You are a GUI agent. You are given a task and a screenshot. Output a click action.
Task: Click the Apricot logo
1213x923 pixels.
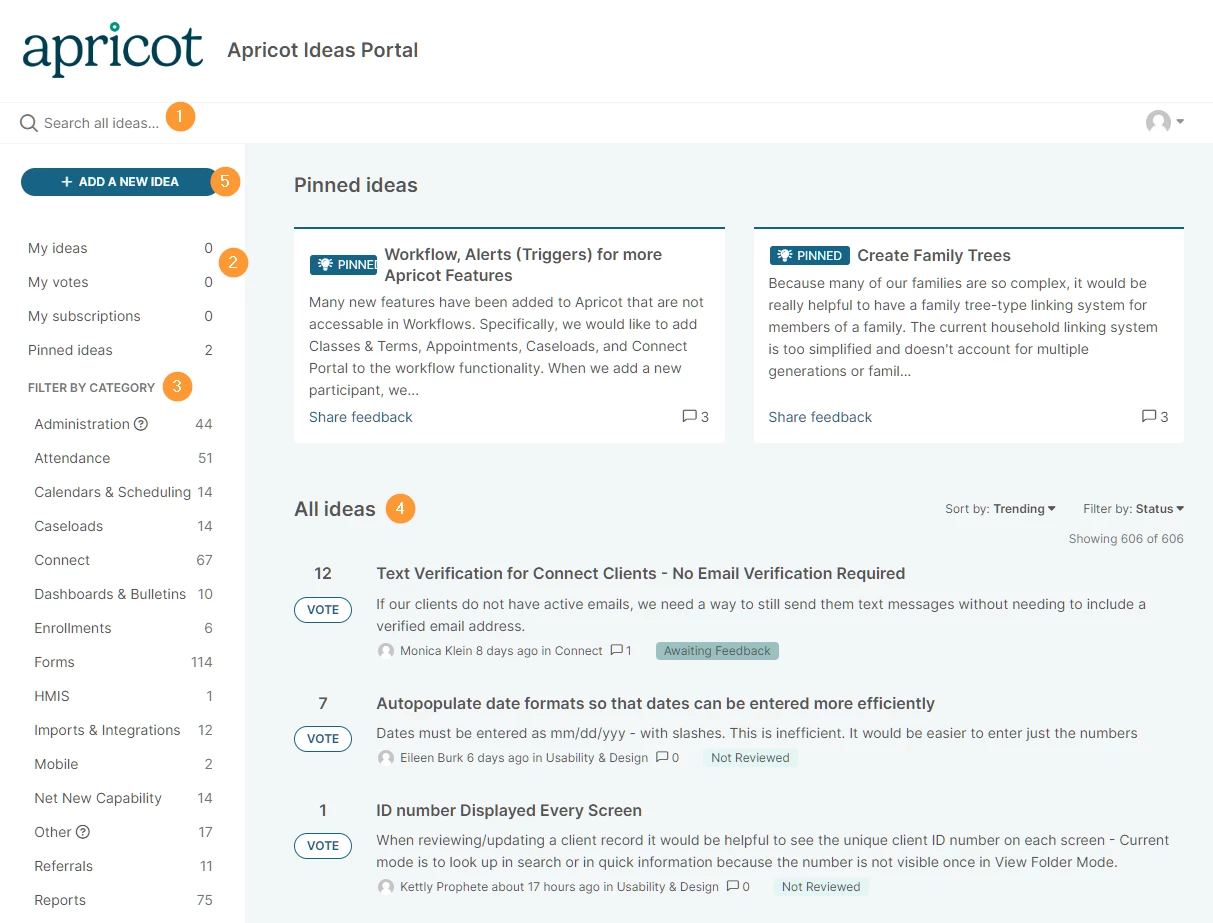113,50
